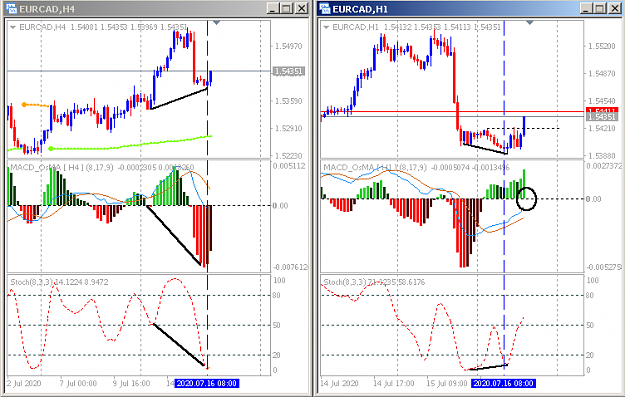The width and height of the screenshot is (625, 397).
Task: Open the dropdown arrow beside EURCAD,H4 chart label
Action: (x=13, y=27)
